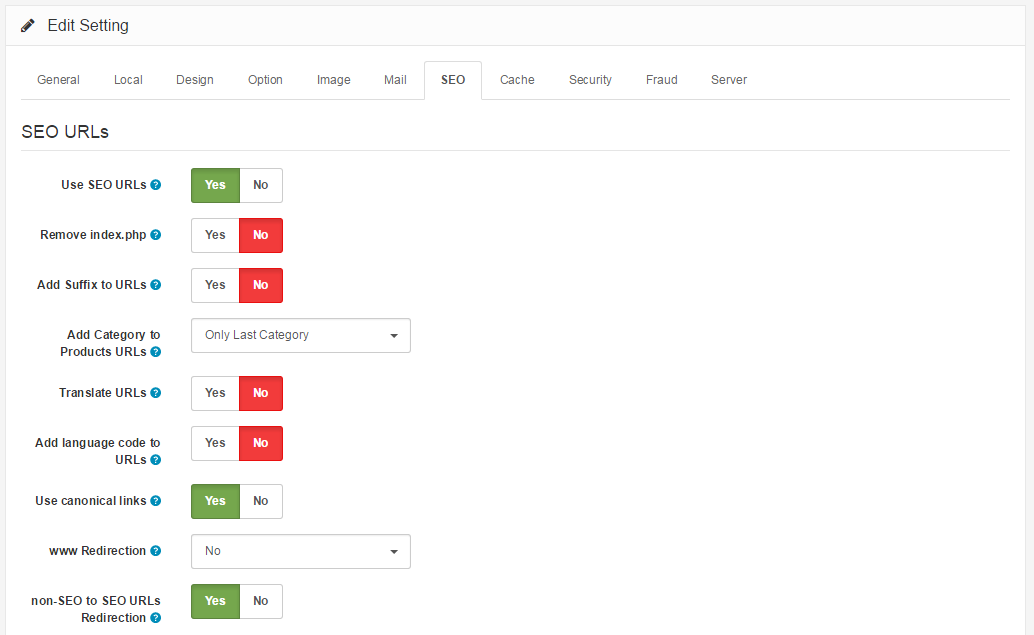Screen dimensions: 1034x635
Task: Open help icon for Remove index.php
Action: pyautogui.click(x=156, y=235)
